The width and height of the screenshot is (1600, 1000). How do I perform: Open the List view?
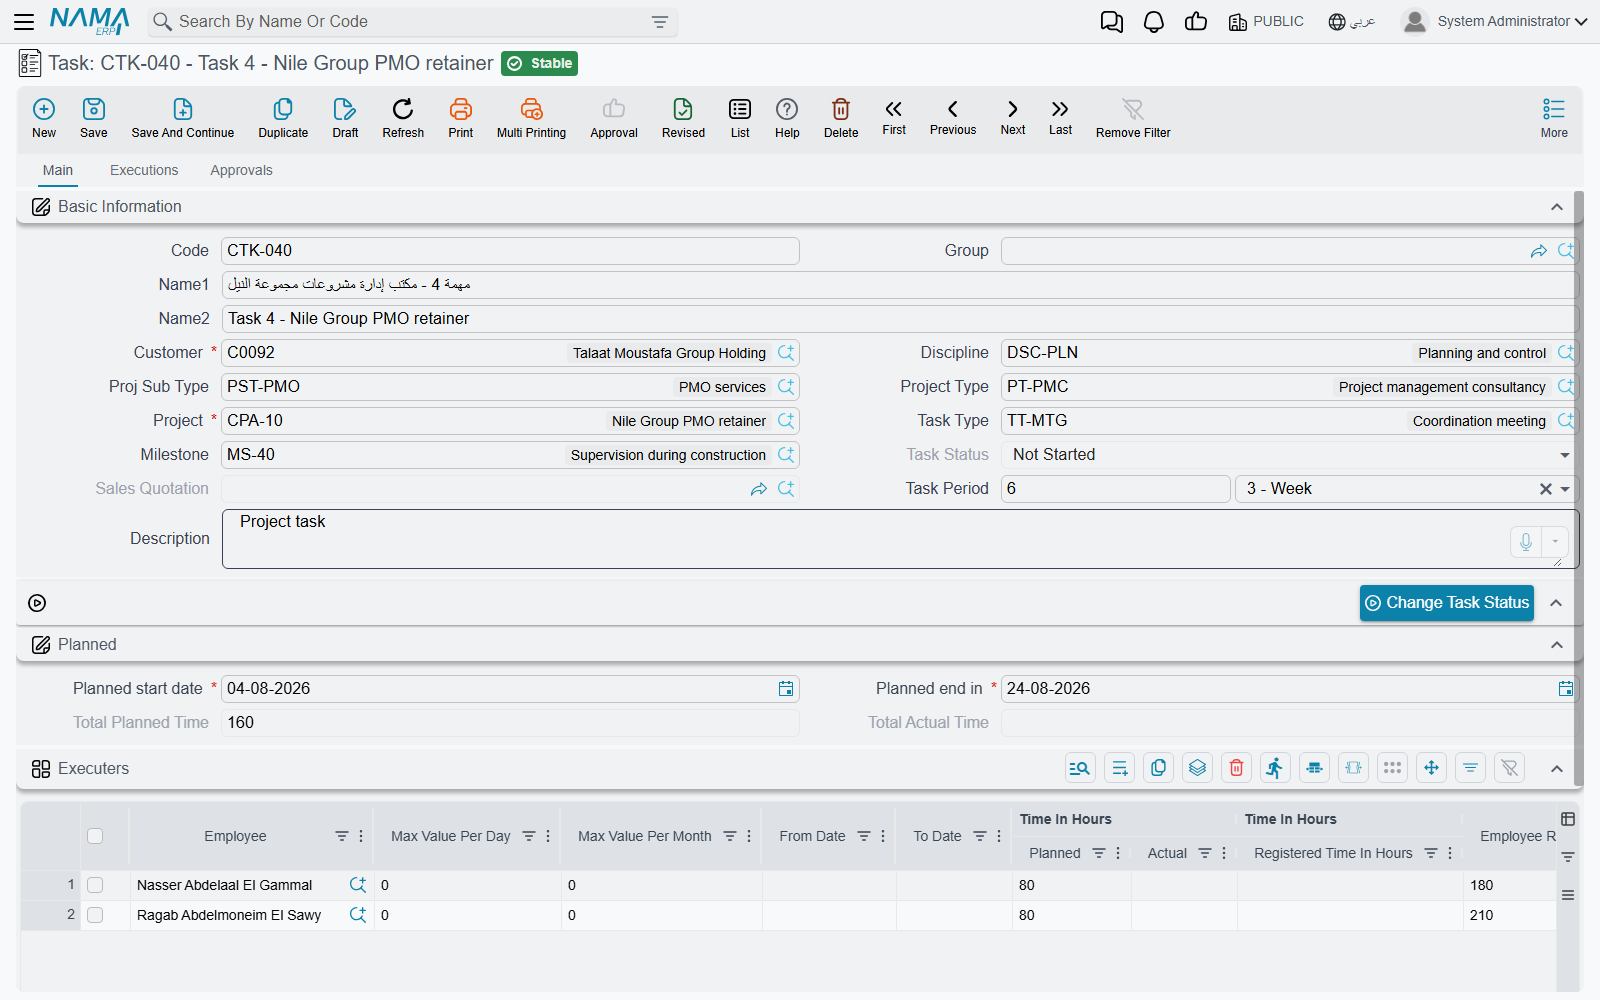point(740,118)
